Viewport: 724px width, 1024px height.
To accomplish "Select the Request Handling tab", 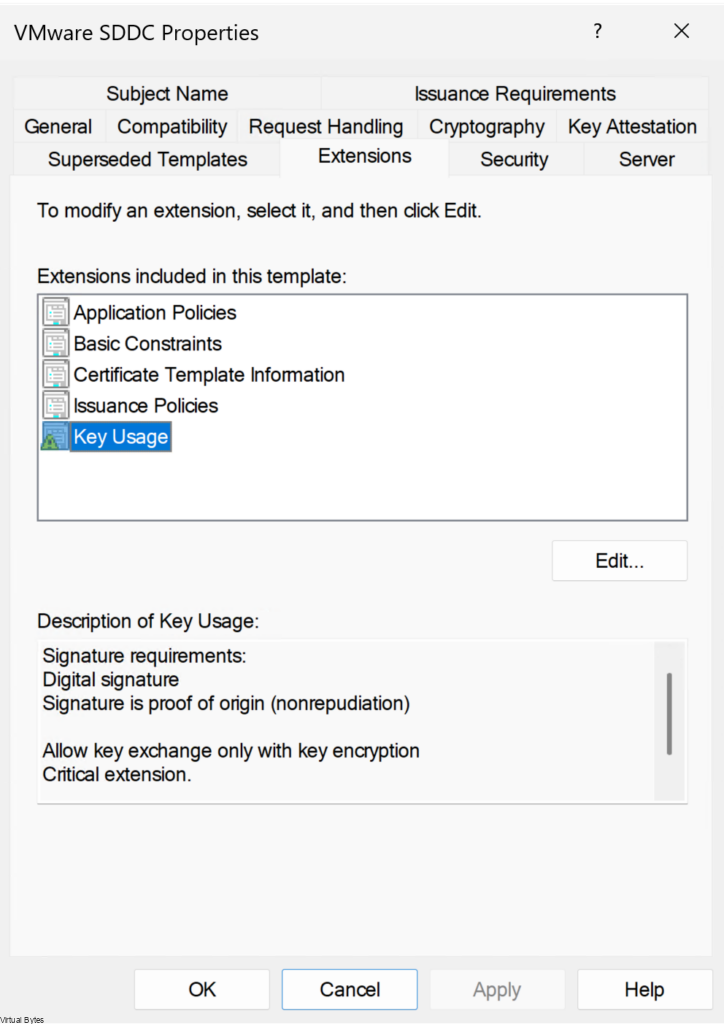I will click(x=326, y=127).
